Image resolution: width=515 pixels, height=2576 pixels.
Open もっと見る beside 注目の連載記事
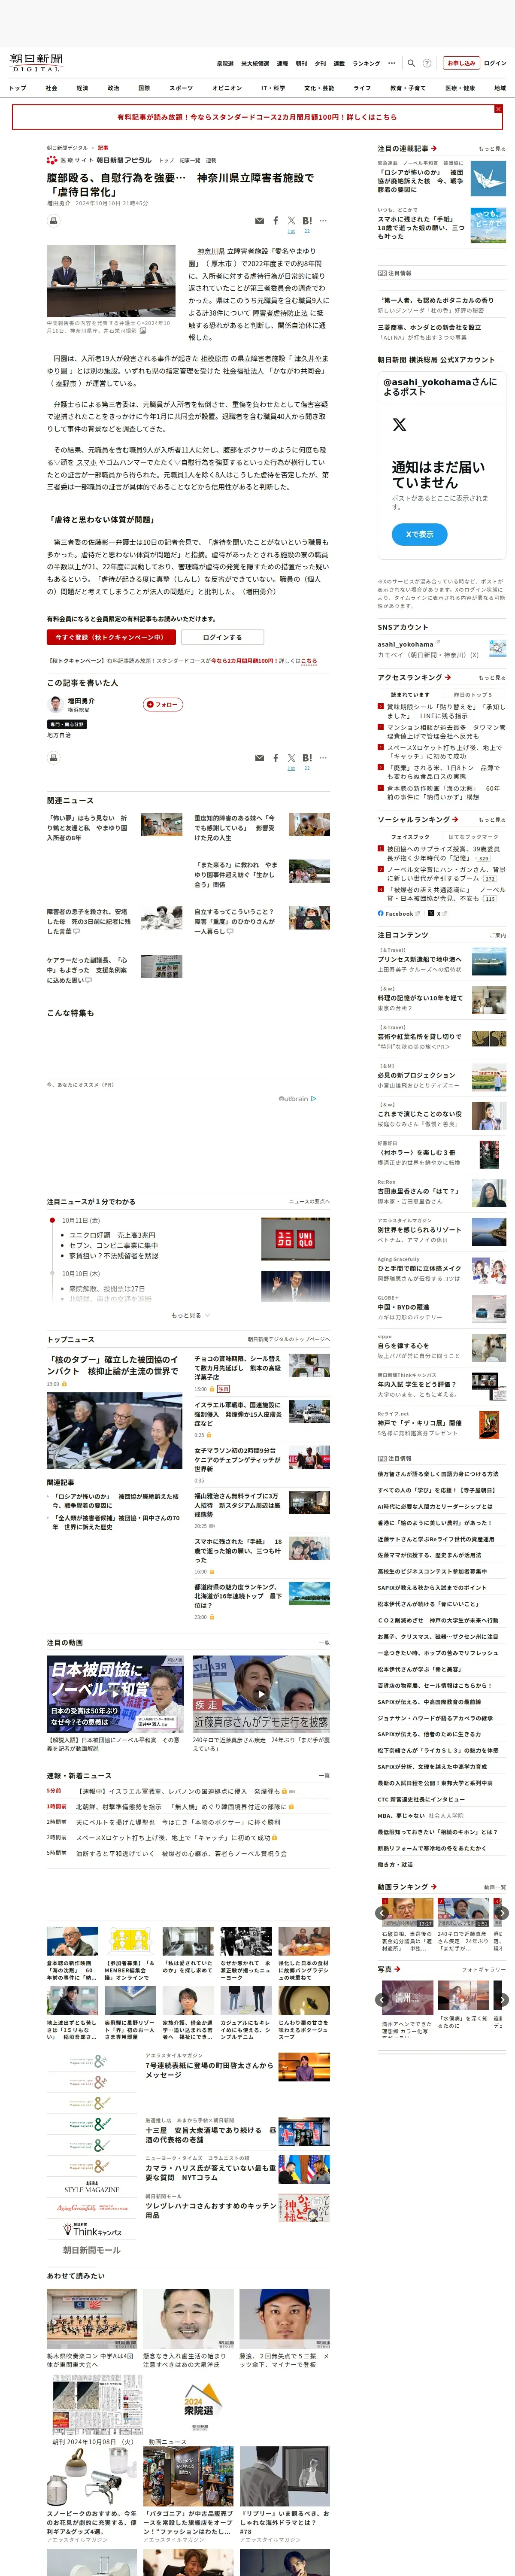(x=491, y=148)
